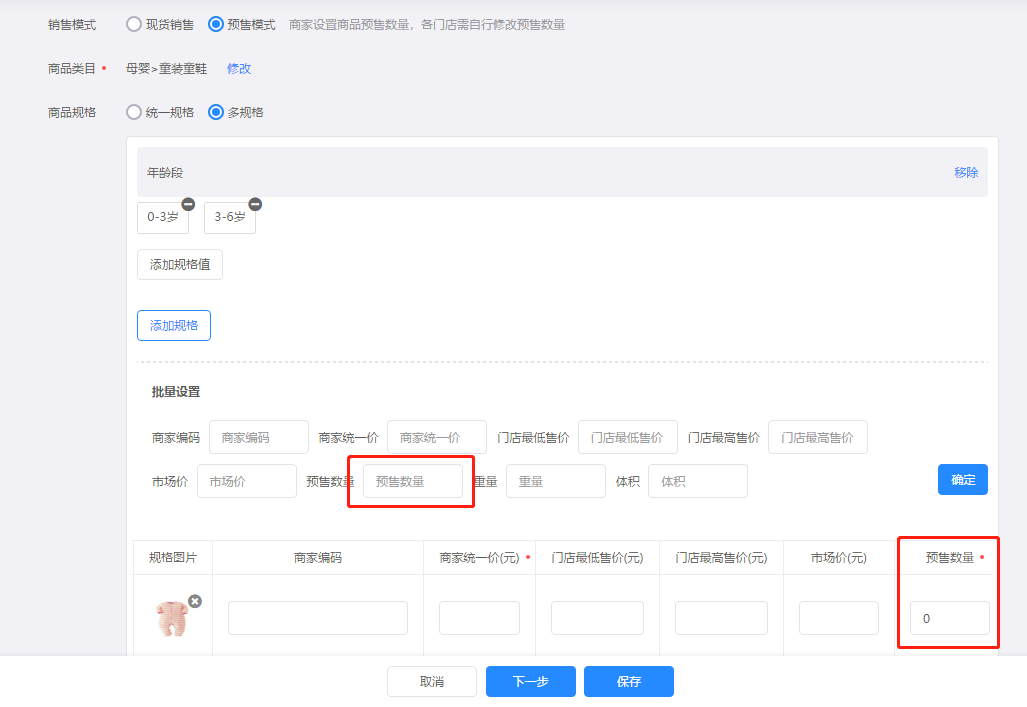Focus the batch 门店最低售价 input
The width and height of the screenshot is (1027, 707).
(628, 437)
